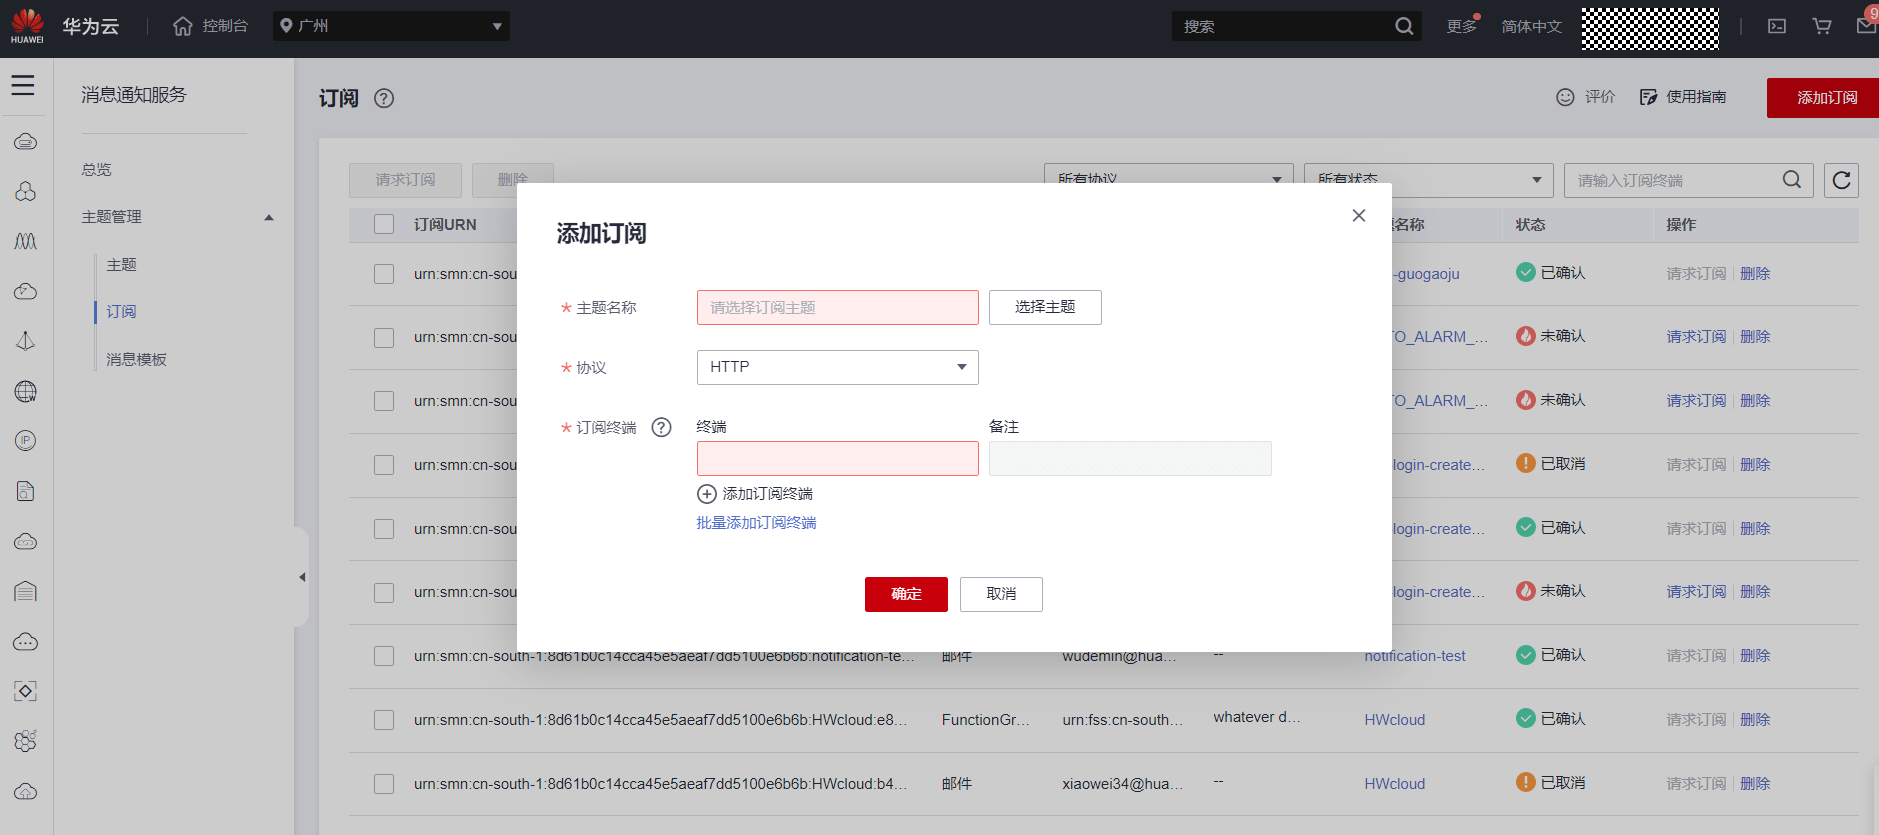
Task: Refresh the subscription list
Action: [1841, 180]
